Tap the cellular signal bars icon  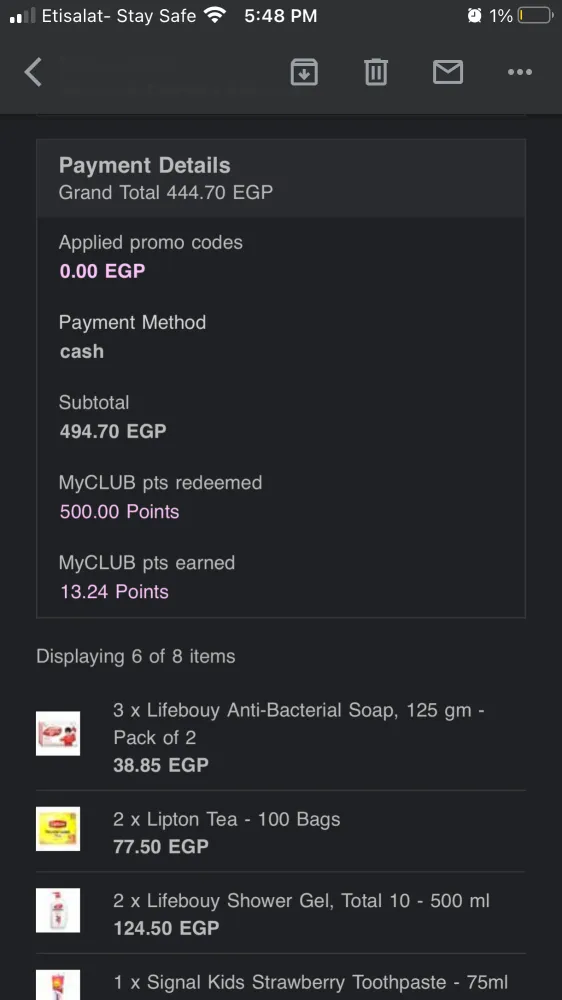pyautogui.click(x=22, y=16)
